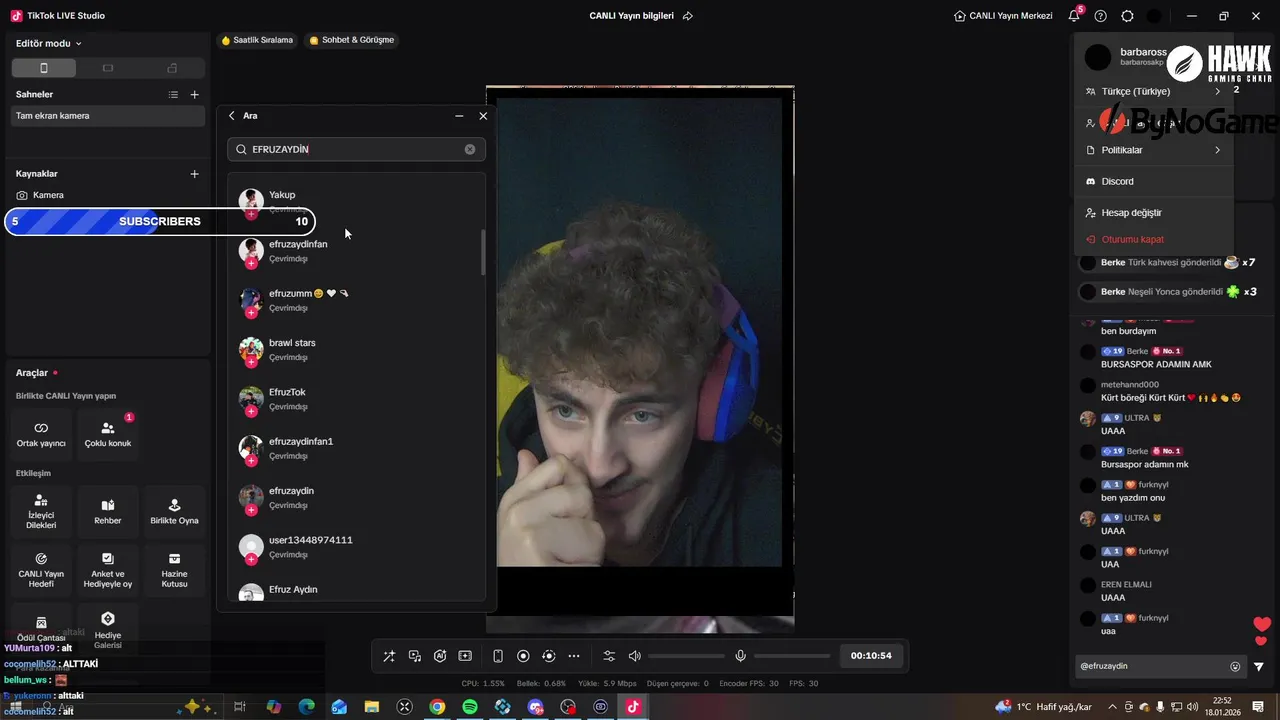This screenshot has width=1280, height=720.
Task: Open the Birlikte Oyna tool
Action: [x=174, y=512]
